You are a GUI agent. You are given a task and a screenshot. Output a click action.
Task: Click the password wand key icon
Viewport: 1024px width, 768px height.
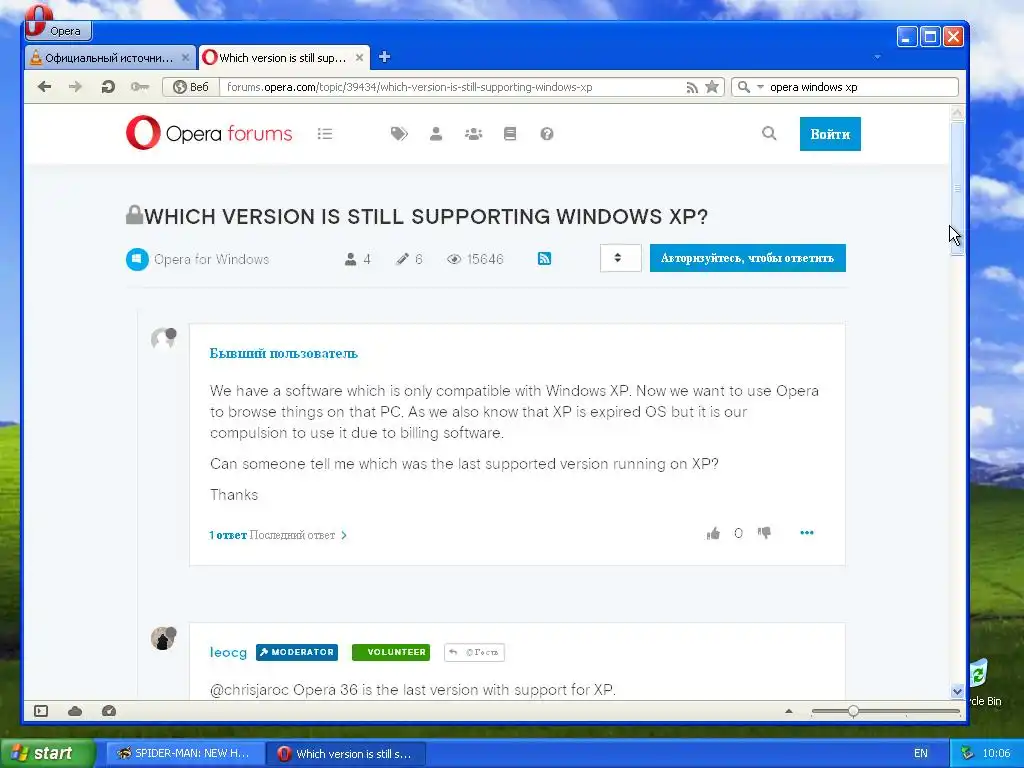(139, 87)
